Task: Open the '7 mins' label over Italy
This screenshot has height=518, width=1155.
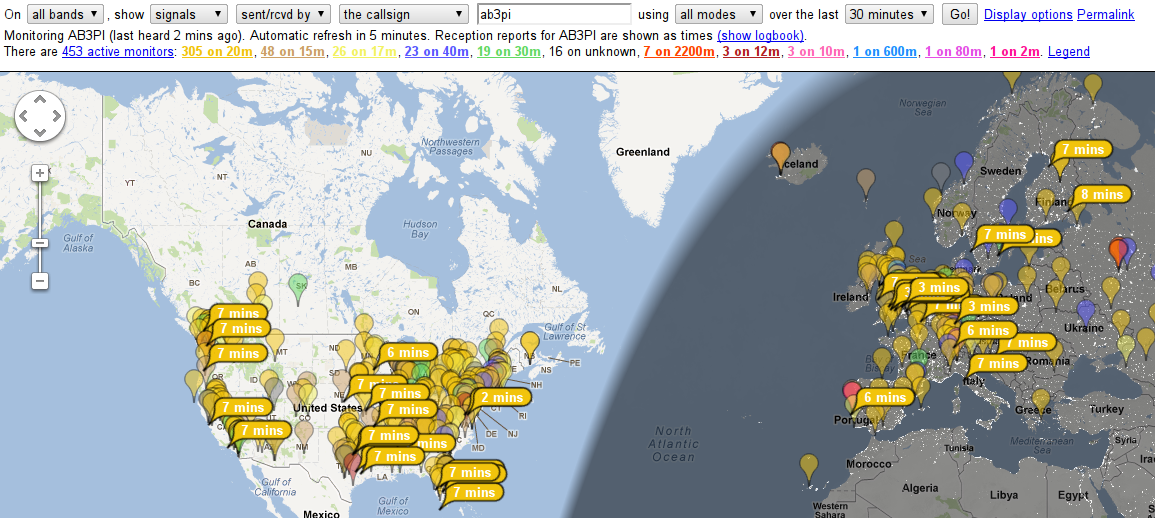Action: click(x=998, y=363)
